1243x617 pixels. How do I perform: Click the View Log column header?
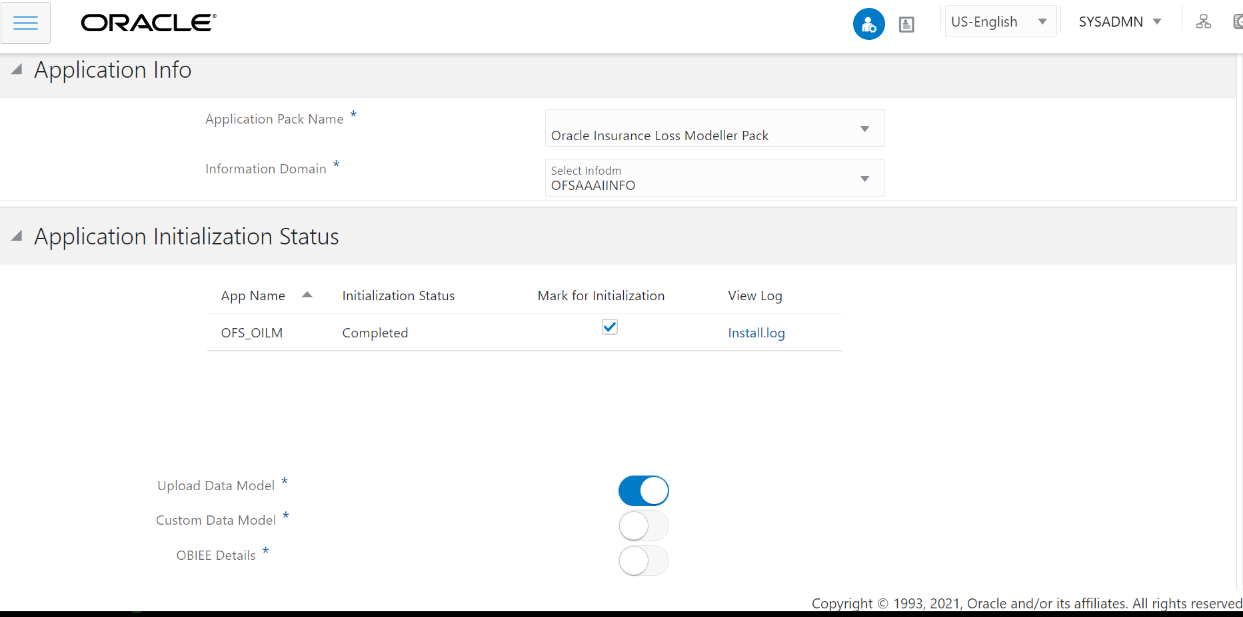755,296
